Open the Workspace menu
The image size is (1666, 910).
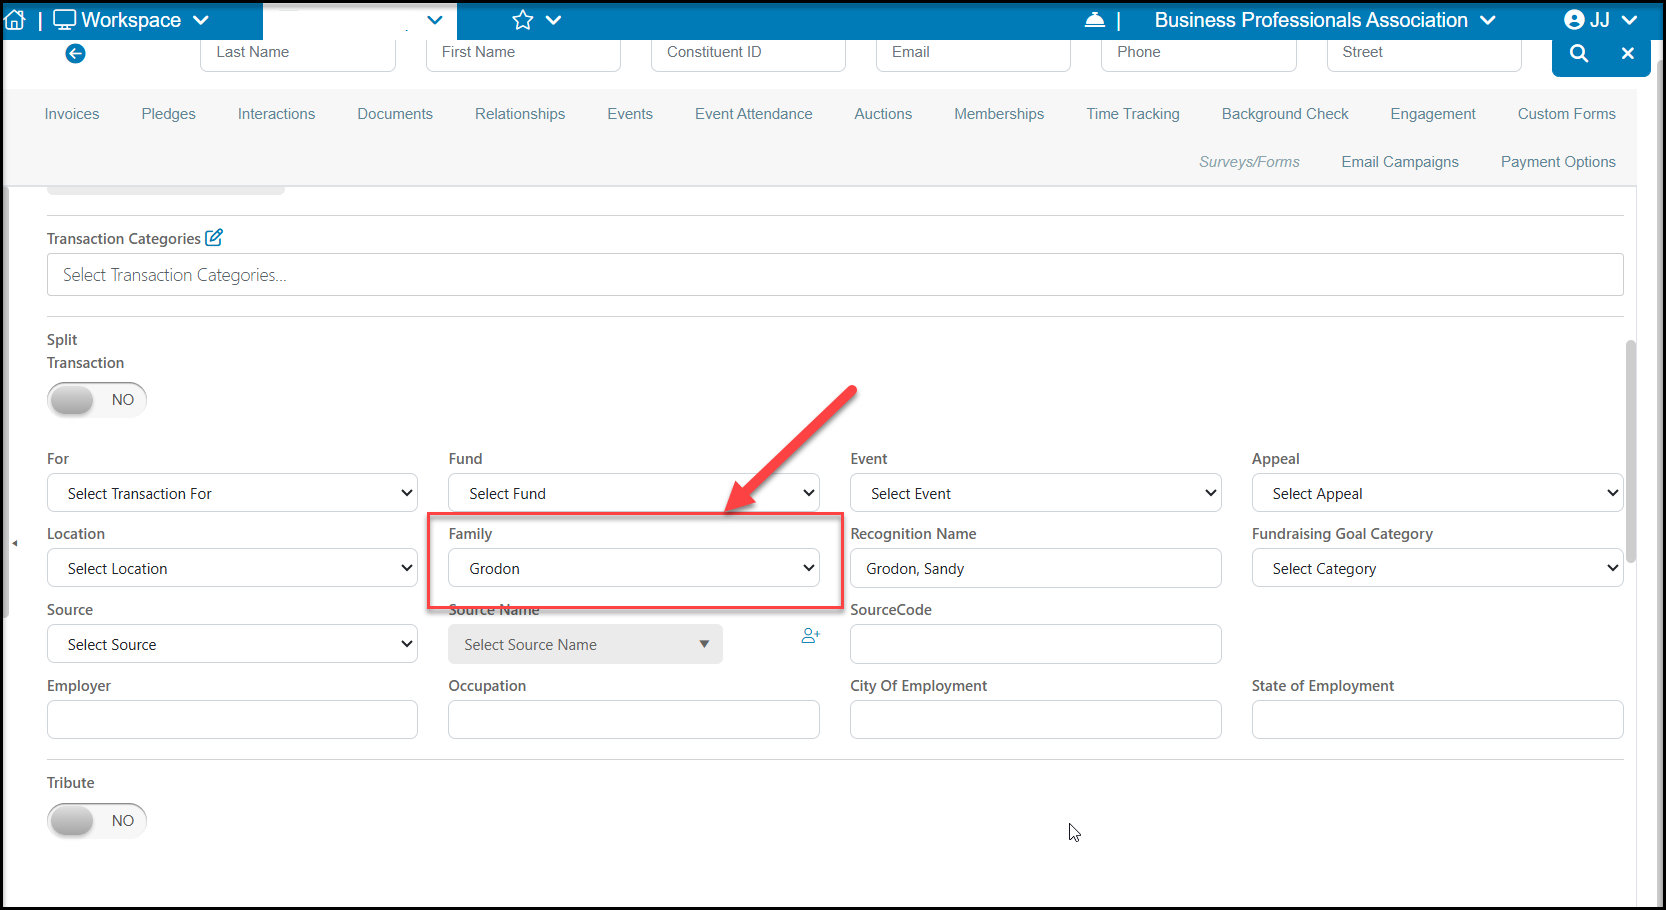point(131,20)
